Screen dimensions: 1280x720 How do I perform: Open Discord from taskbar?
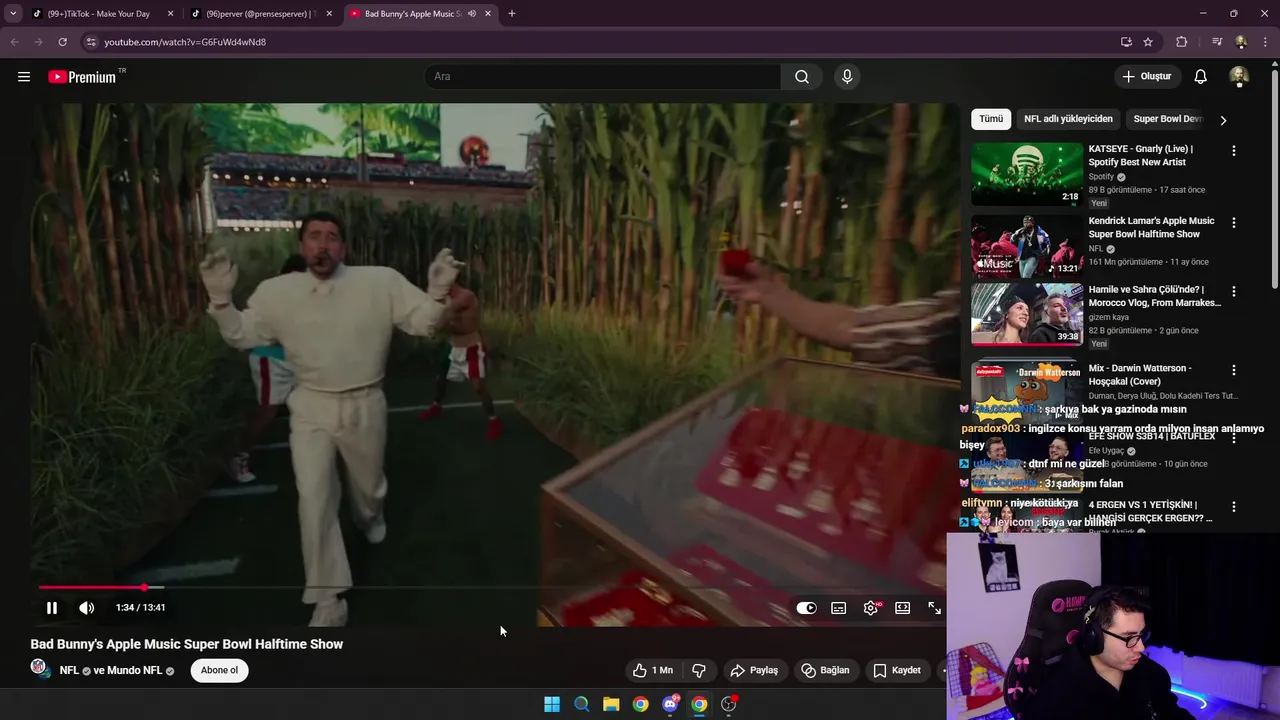(670, 704)
